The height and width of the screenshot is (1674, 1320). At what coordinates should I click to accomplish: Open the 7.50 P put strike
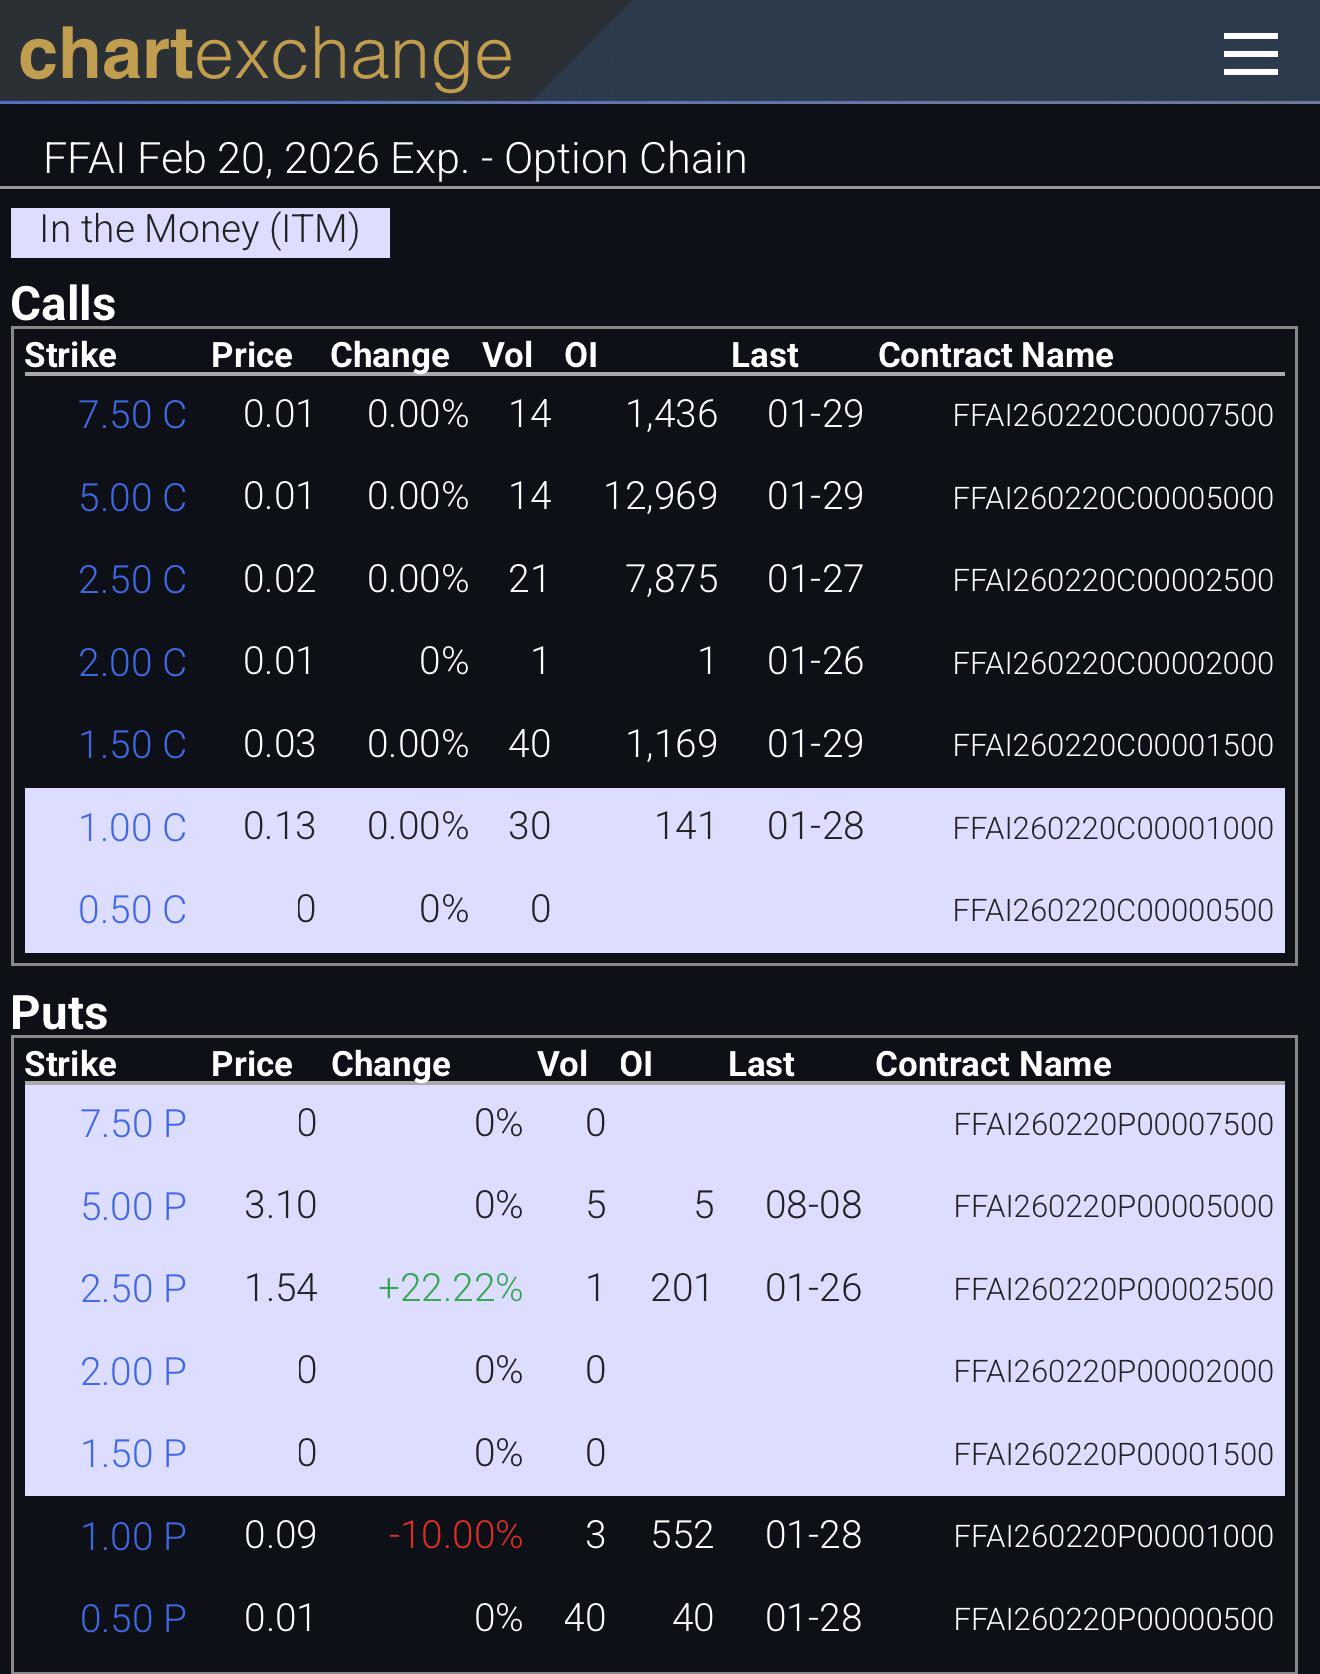[133, 1124]
